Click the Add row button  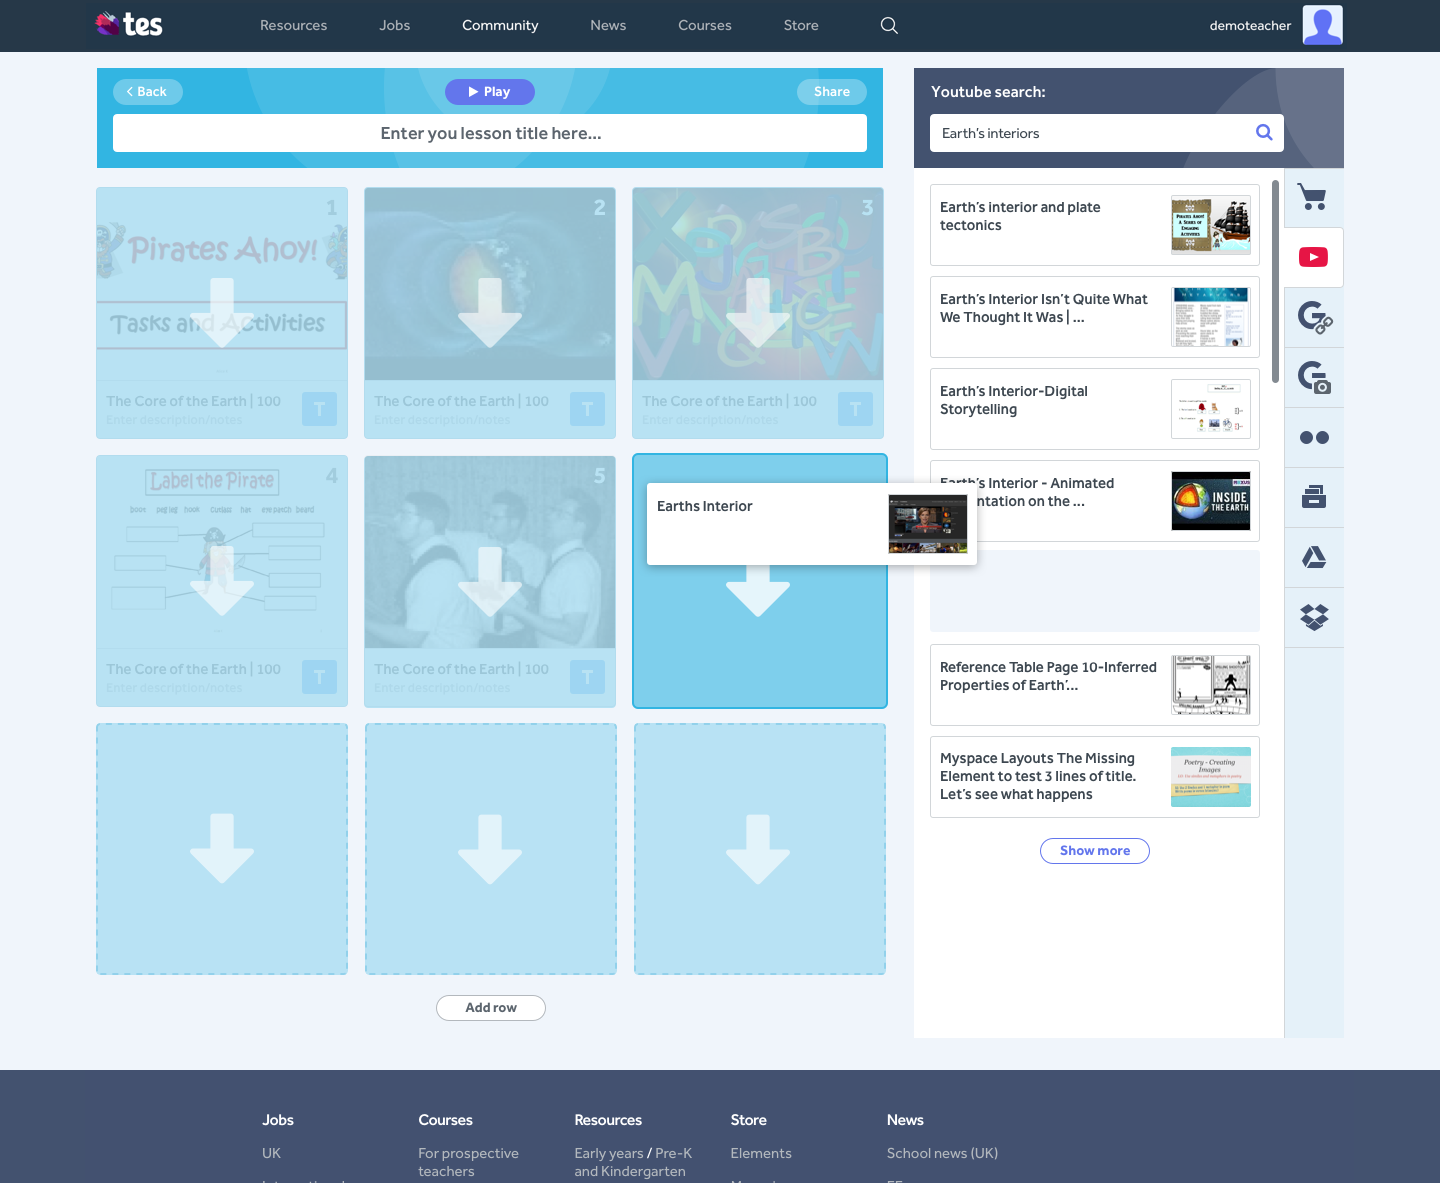click(491, 1008)
